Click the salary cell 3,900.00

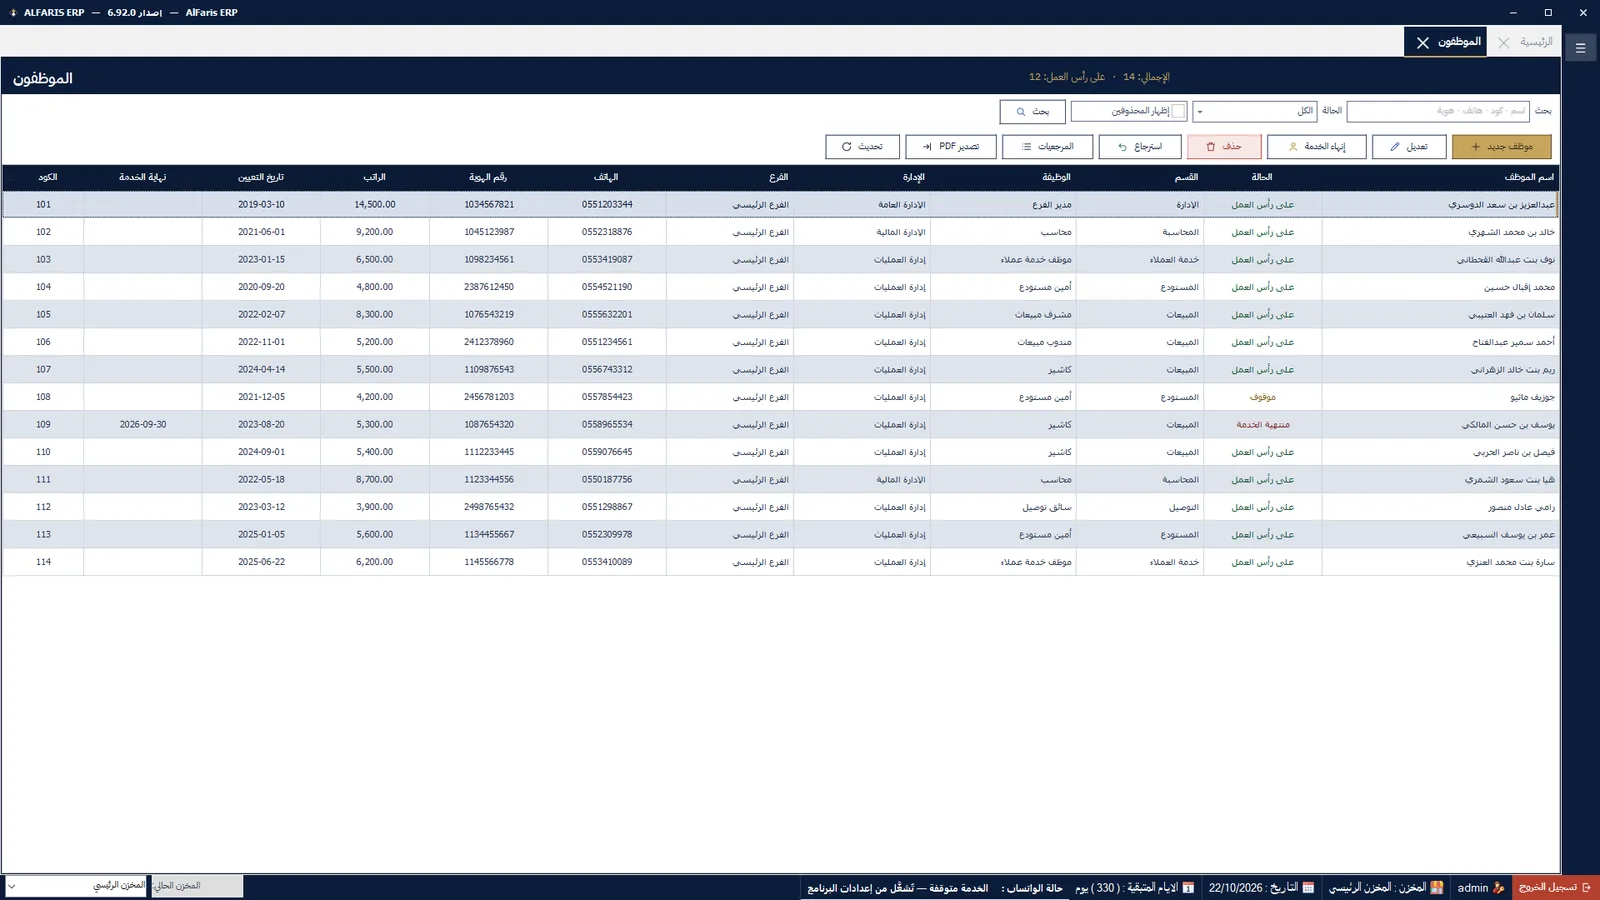click(375, 507)
